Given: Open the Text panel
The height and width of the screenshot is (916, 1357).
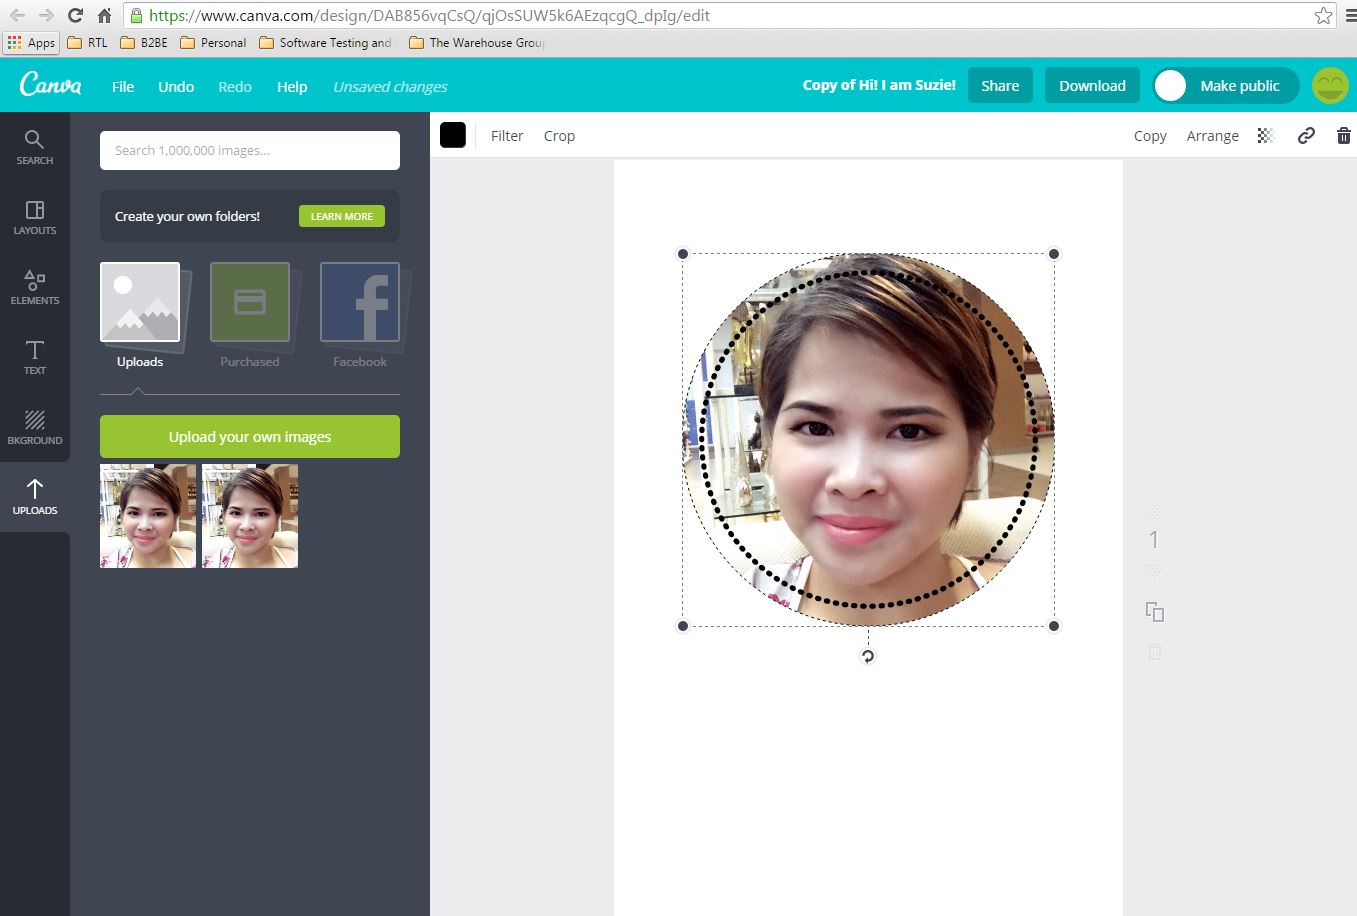Looking at the screenshot, I should 34,356.
